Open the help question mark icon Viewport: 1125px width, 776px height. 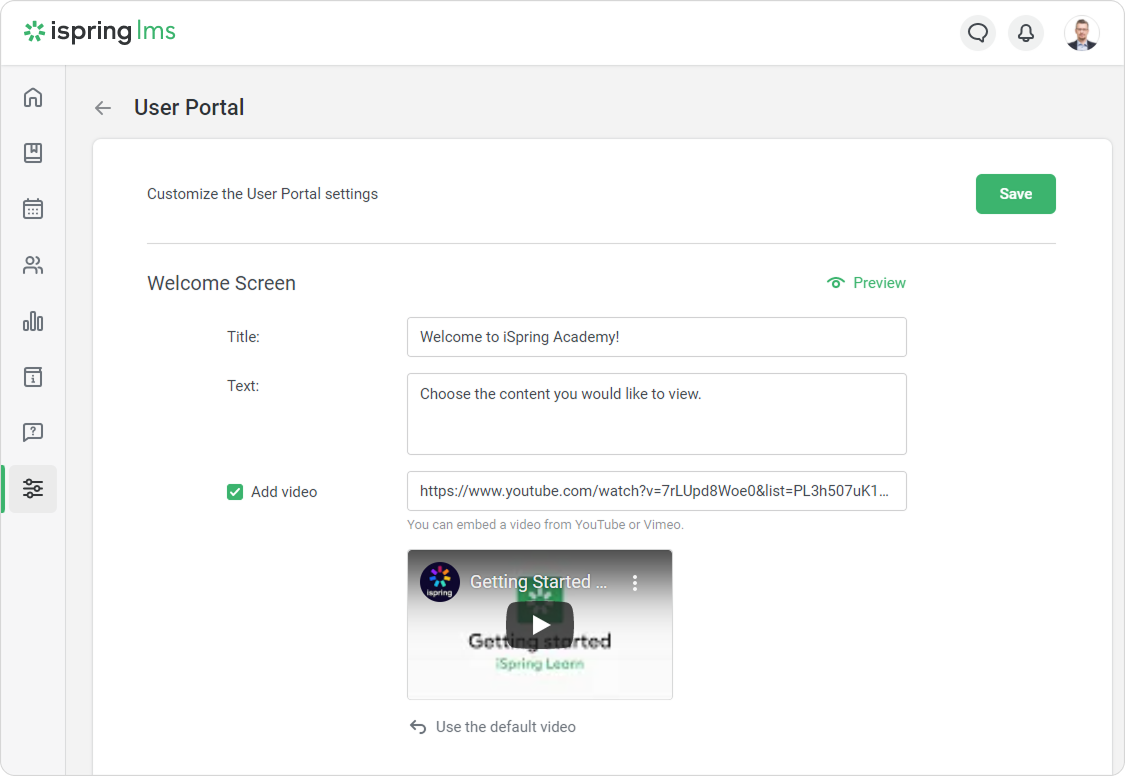click(33, 432)
